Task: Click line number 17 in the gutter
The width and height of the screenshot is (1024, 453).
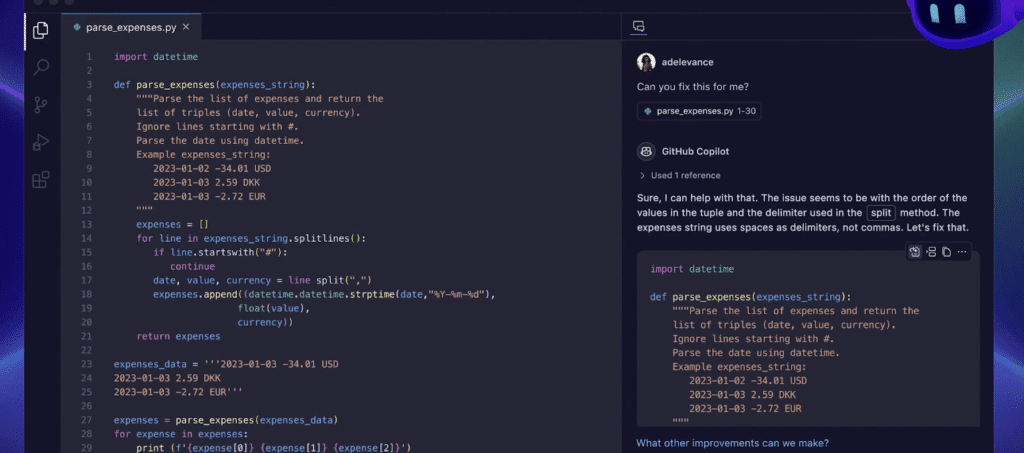Action: [88, 280]
